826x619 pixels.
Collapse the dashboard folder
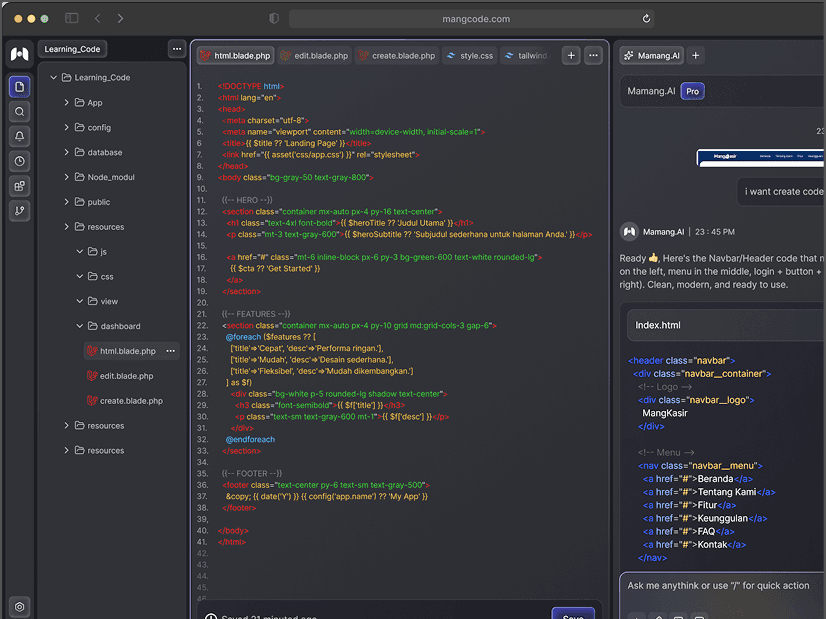point(80,326)
